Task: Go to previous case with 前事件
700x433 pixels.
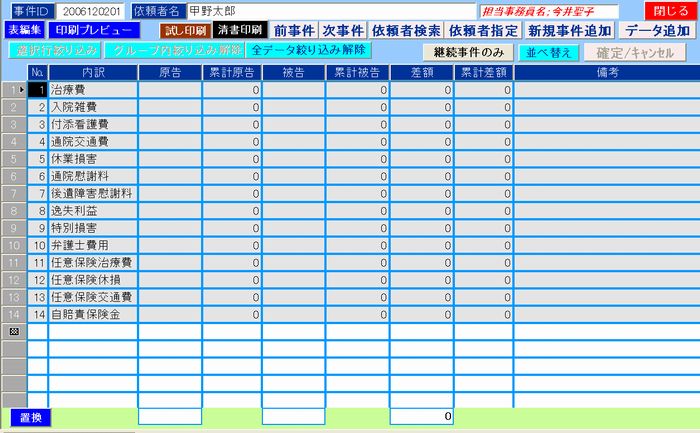Action: point(295,30)
